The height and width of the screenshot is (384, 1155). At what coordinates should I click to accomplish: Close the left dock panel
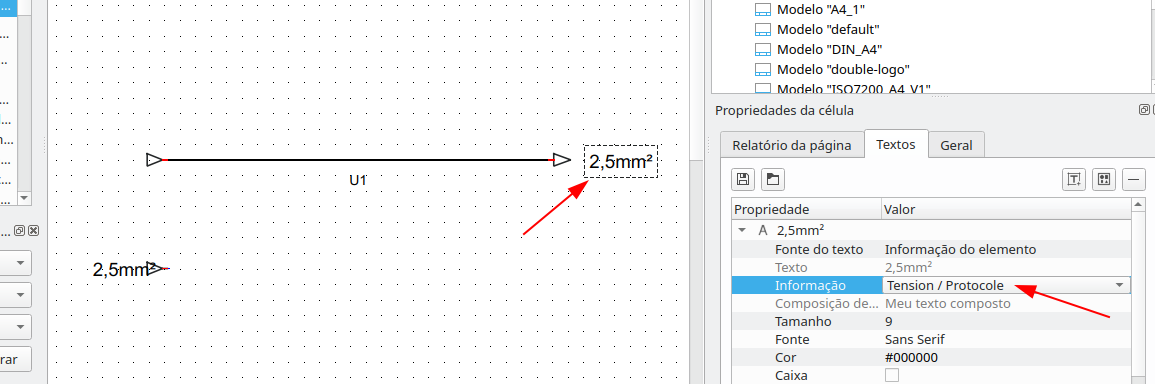pyautogui.click(x=33, y=231)
